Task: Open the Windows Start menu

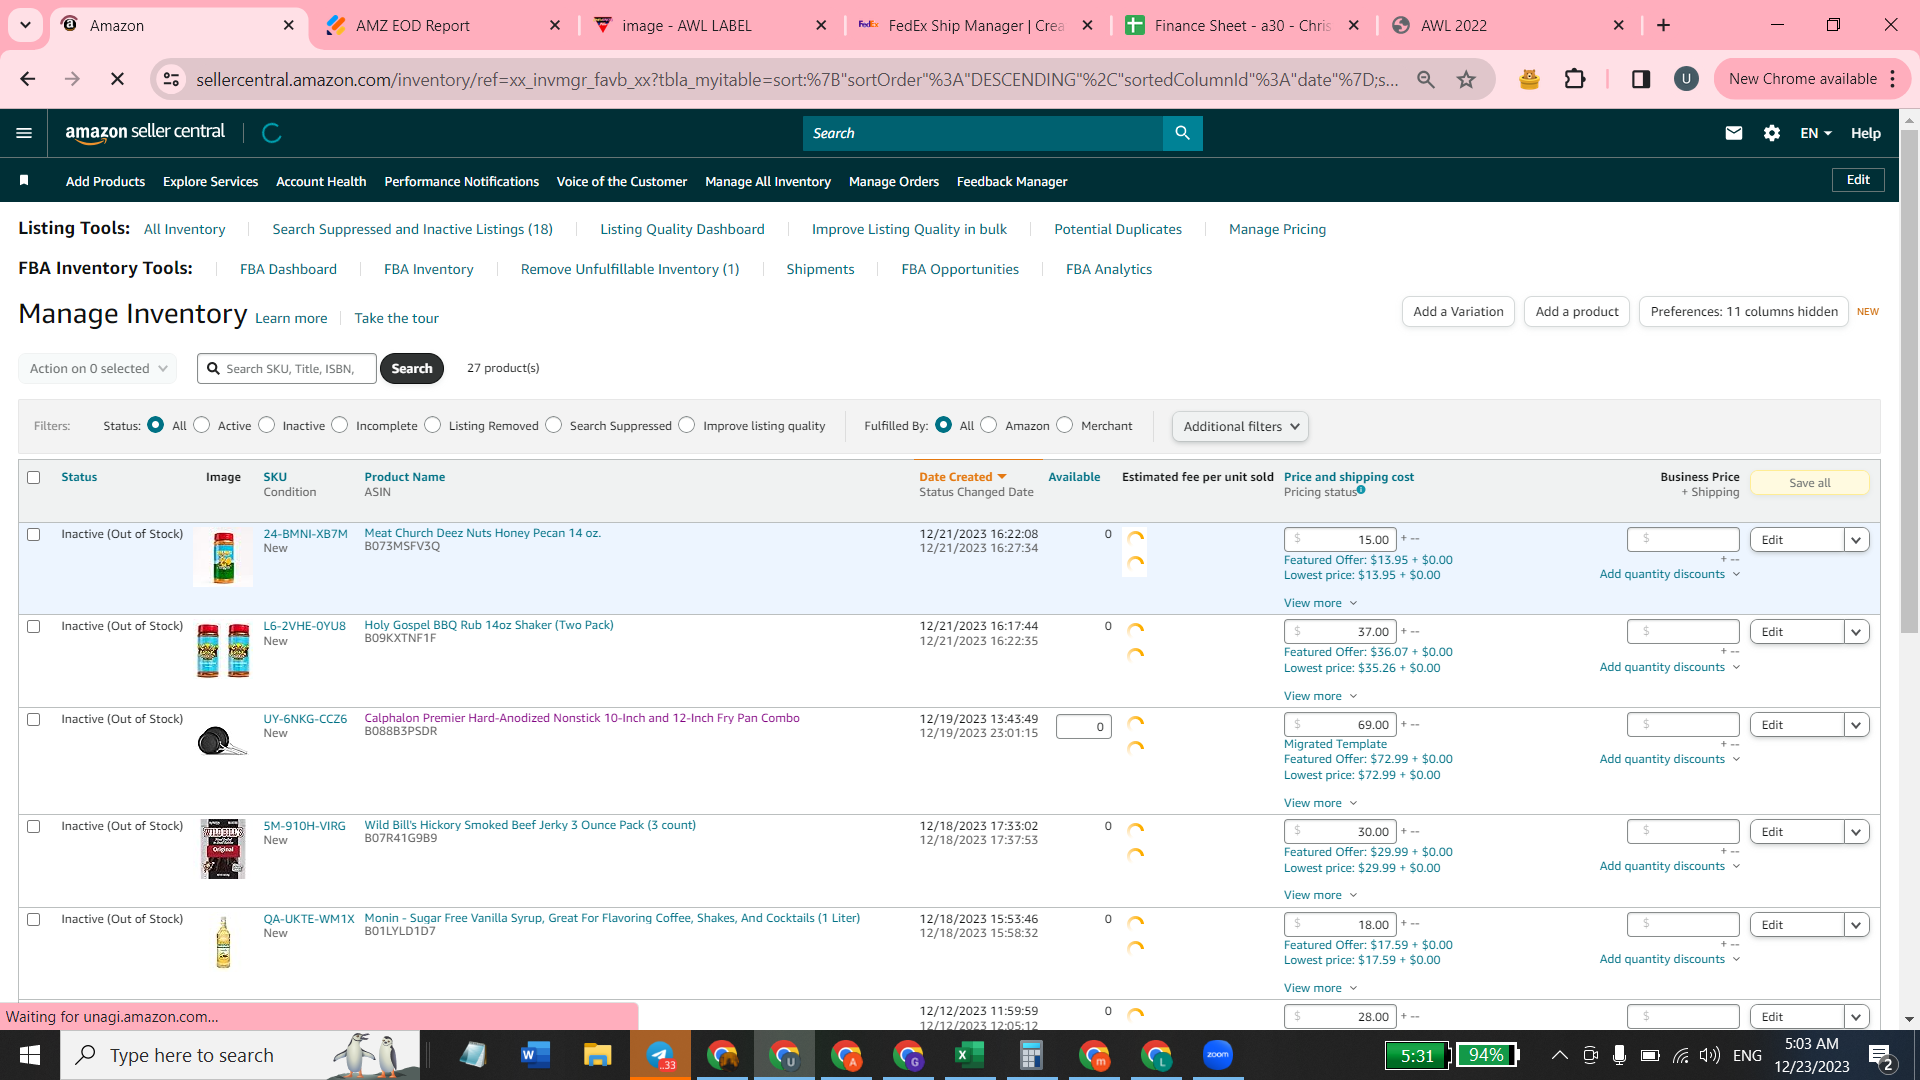Action: (30, 1055)
